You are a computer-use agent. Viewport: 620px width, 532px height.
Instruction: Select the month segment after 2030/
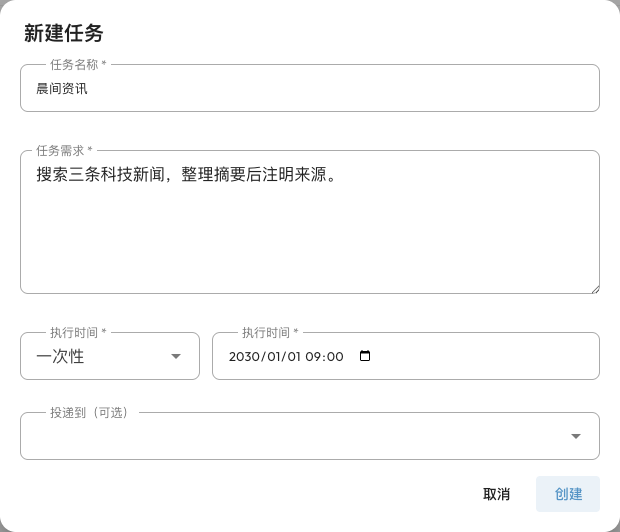[x=274, y=357]
